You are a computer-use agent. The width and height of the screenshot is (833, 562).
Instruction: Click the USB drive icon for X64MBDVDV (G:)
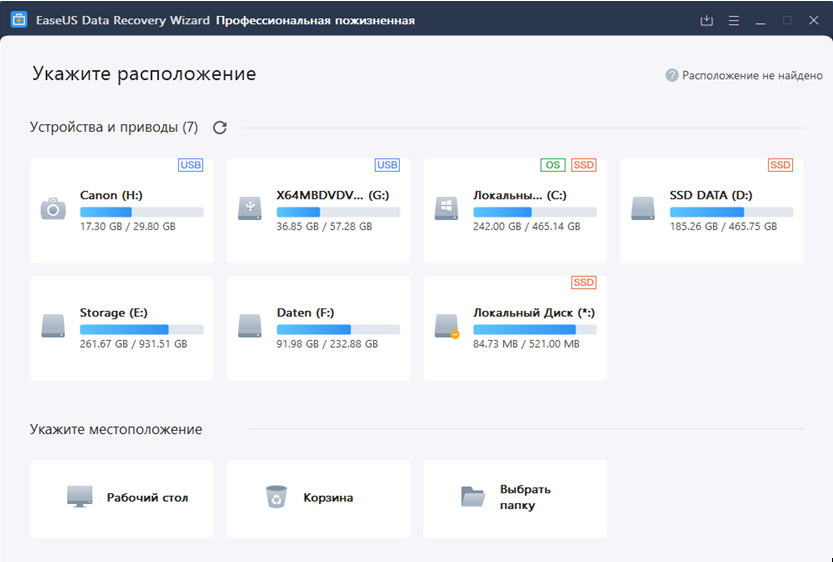tap(250, 209)
